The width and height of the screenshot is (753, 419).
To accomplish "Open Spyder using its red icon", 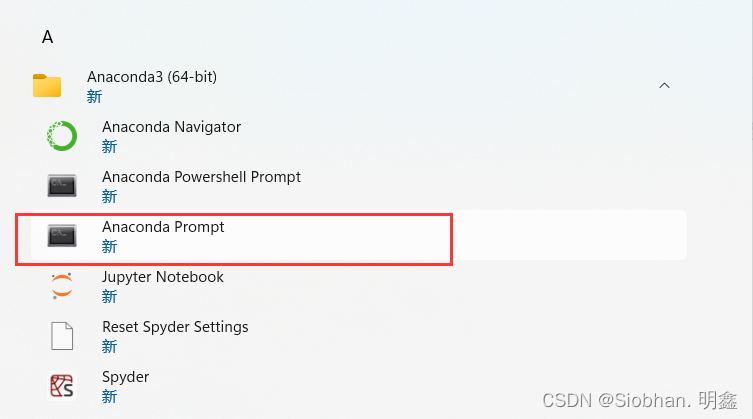I will [62, 386].
